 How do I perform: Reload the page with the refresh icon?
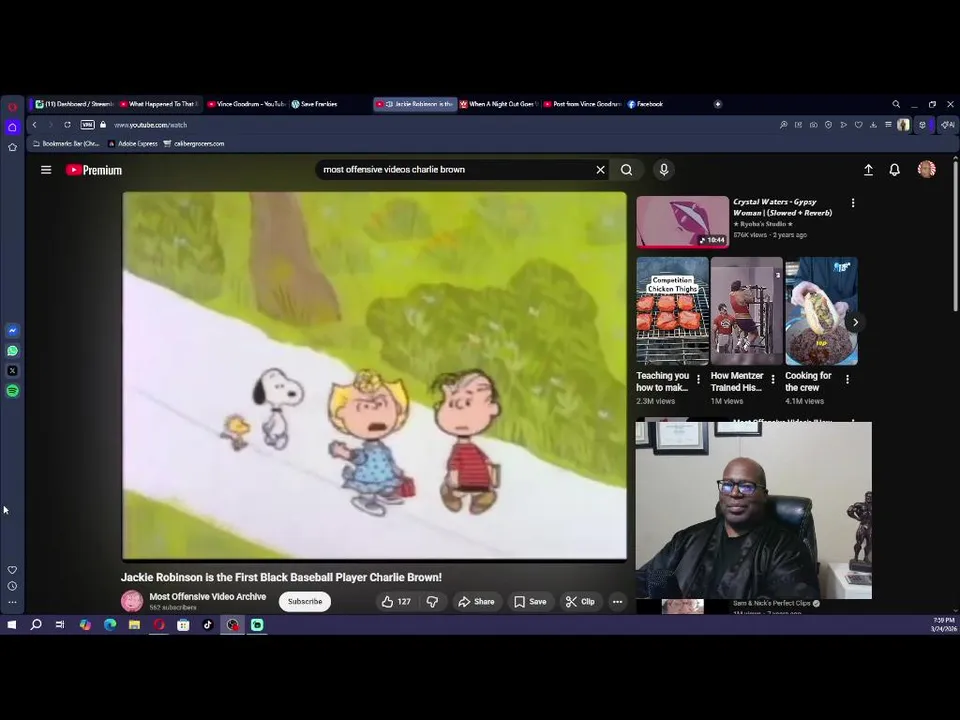(67, 125)
